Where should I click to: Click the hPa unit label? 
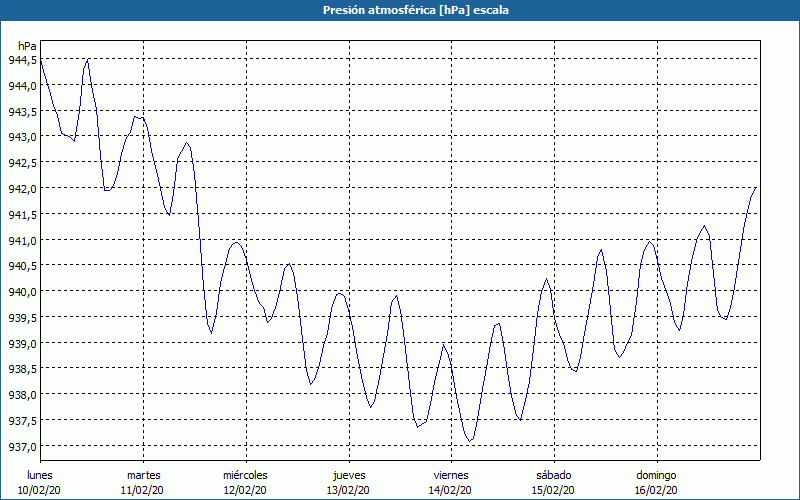pos(28,46)
